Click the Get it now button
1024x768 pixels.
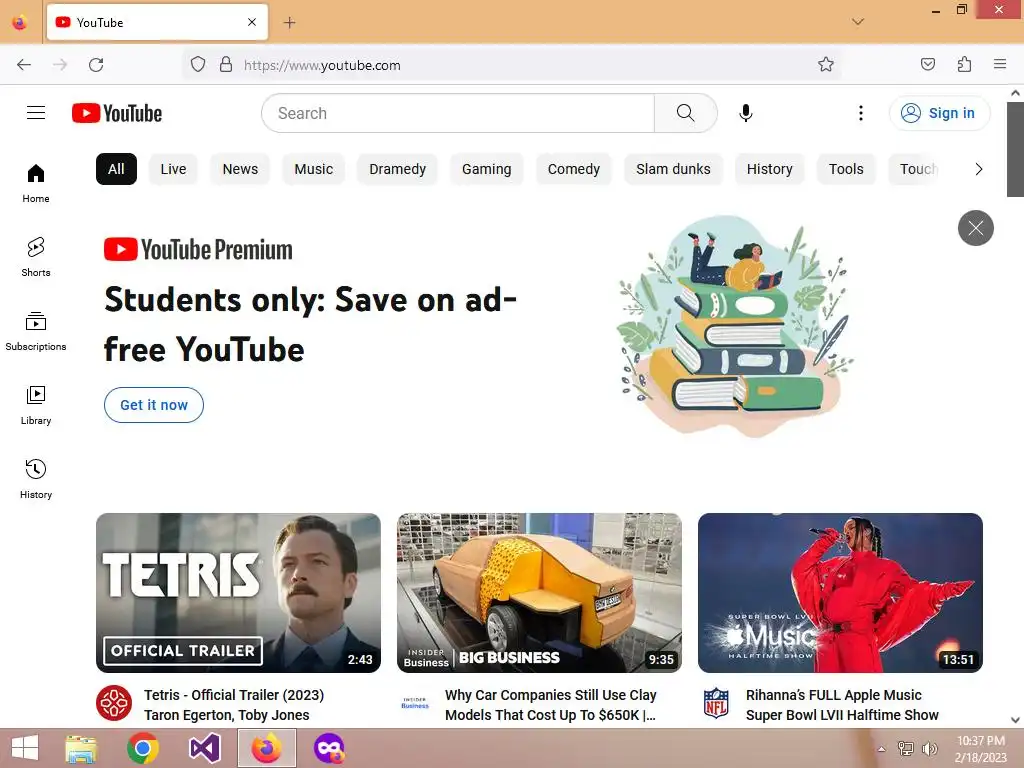pyautogui.click(x=153, y=405)
